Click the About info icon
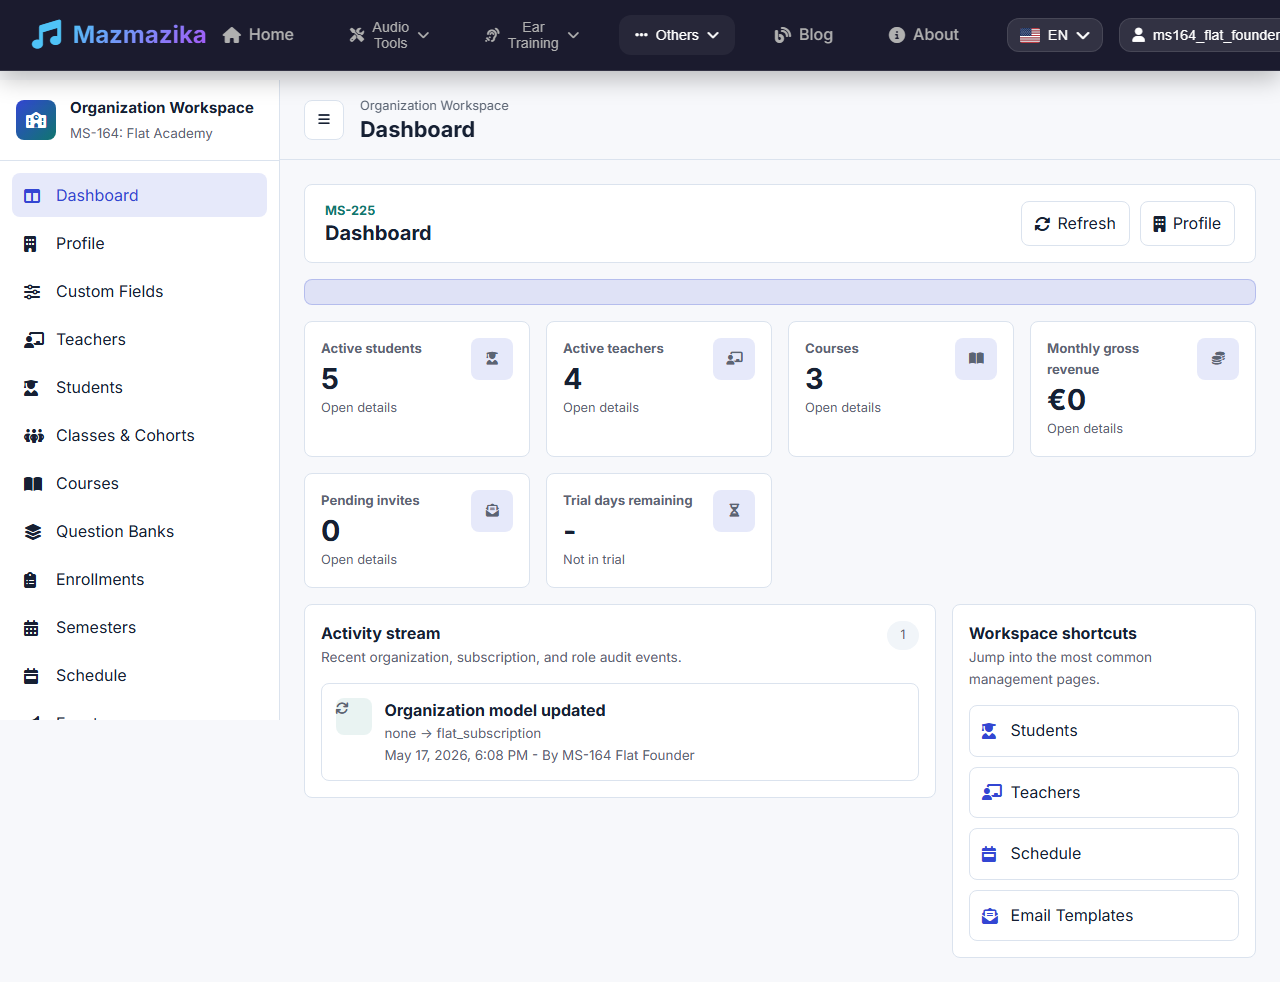This screenshot has width=1280, height=982. click(897, 35)
